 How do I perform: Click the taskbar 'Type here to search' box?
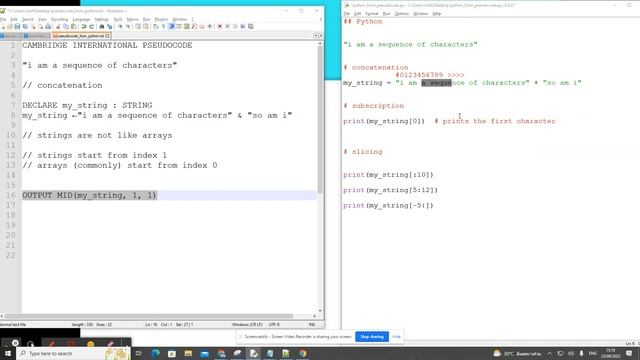73,353
